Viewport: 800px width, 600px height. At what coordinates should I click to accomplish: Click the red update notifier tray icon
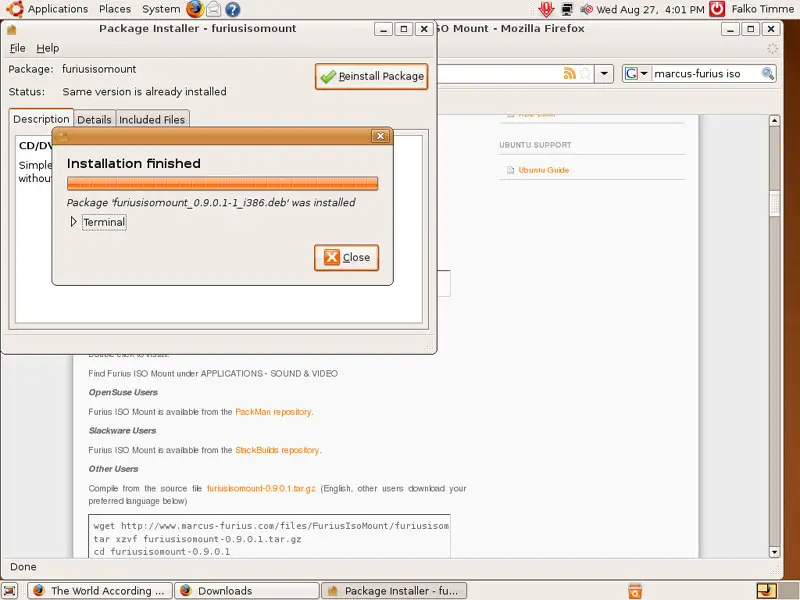click(546, 9)
